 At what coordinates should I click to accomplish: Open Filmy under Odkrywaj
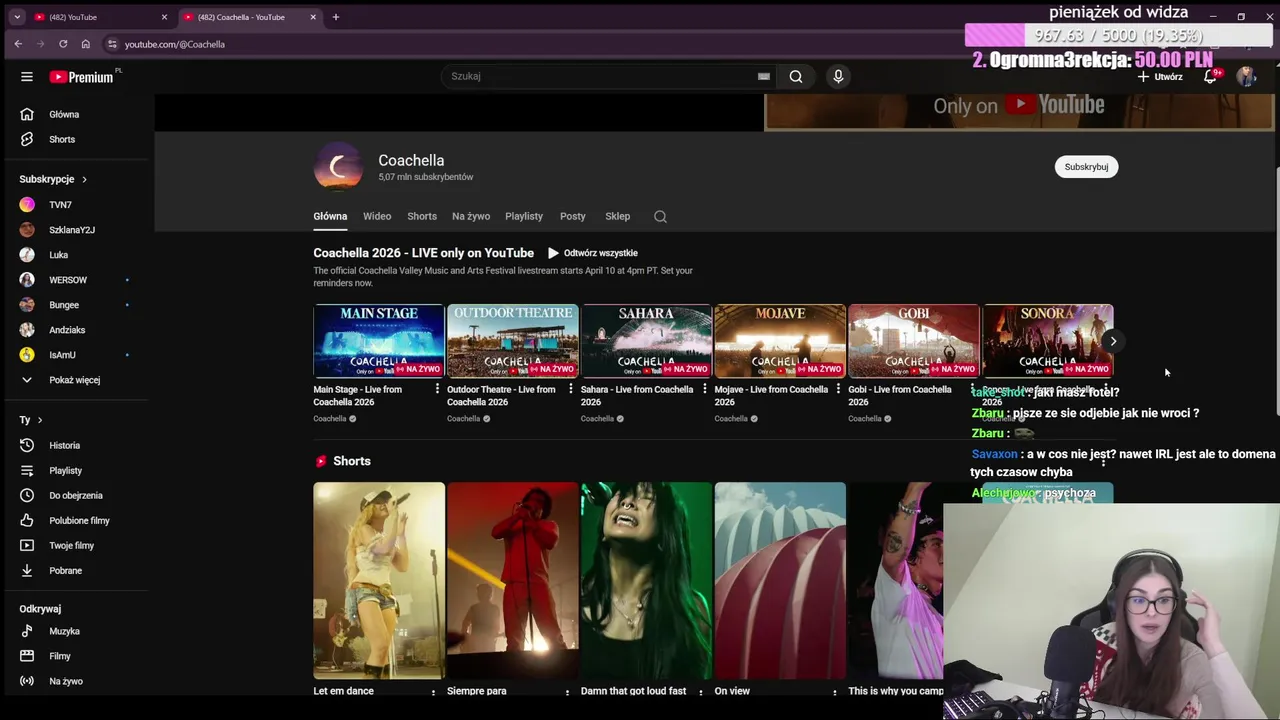click(x=75, y=656)
